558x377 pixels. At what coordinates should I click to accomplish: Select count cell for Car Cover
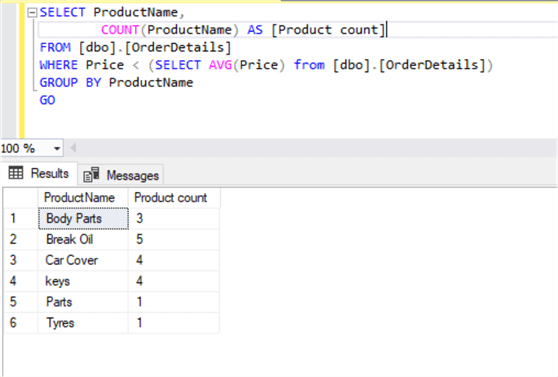[x=174, y=260]
